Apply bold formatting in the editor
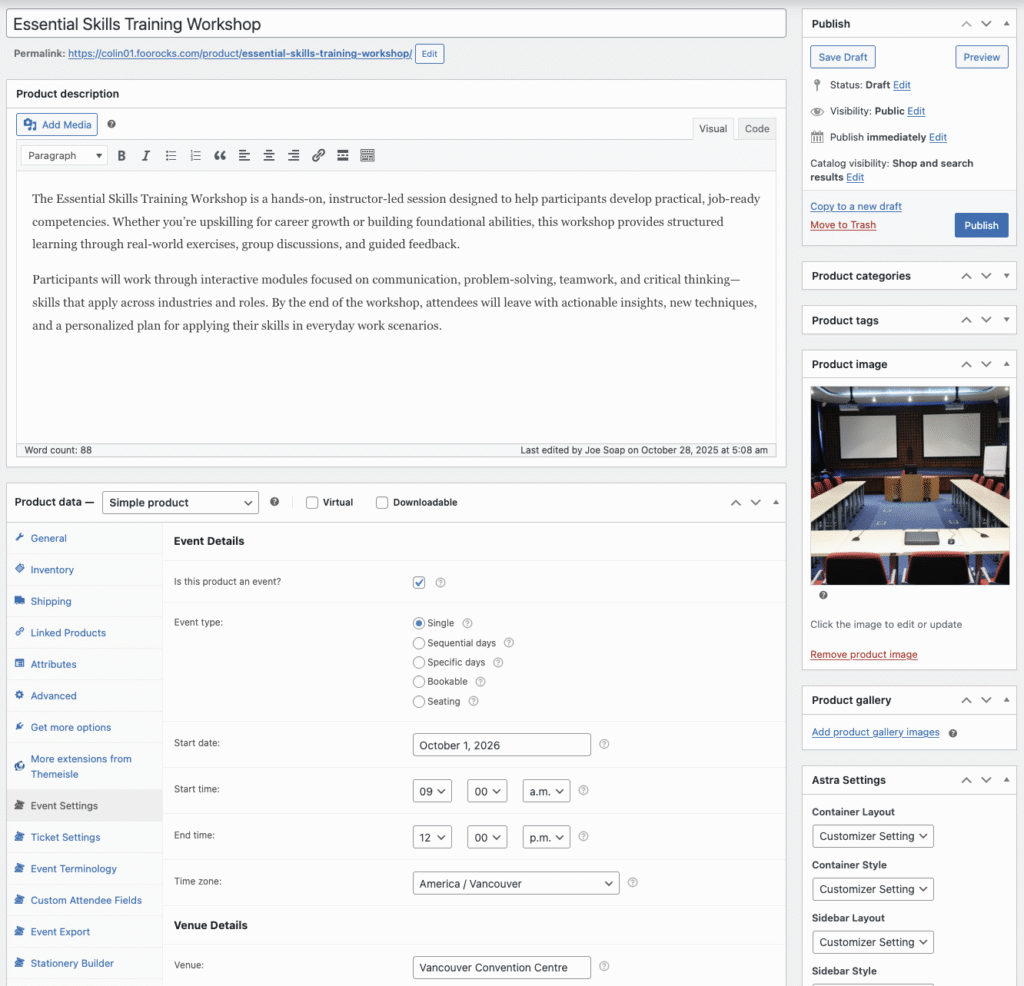1024x986 pixels. click(x=121, y=155)
